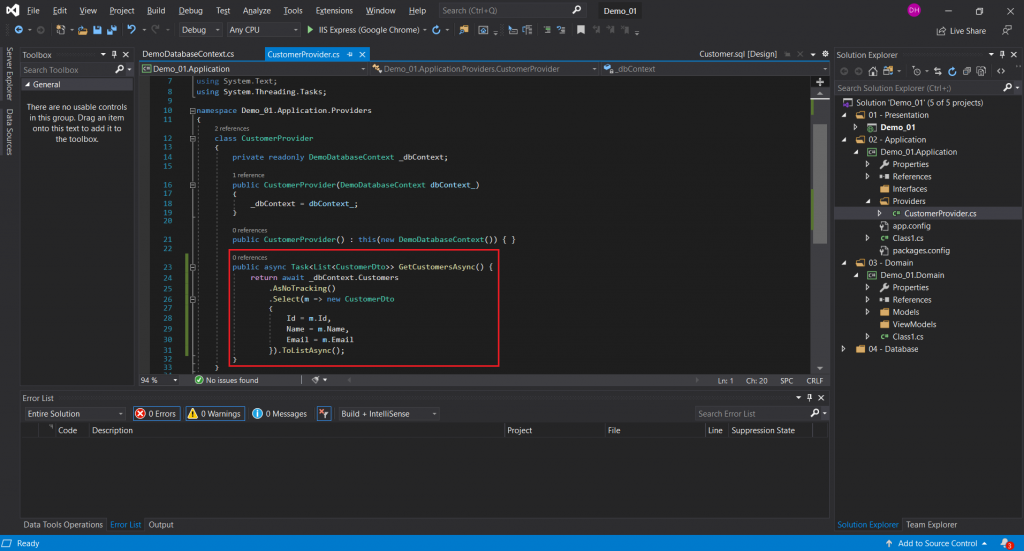
Task: Click the Undo icon in toolbar
Action: click(131, 30)
